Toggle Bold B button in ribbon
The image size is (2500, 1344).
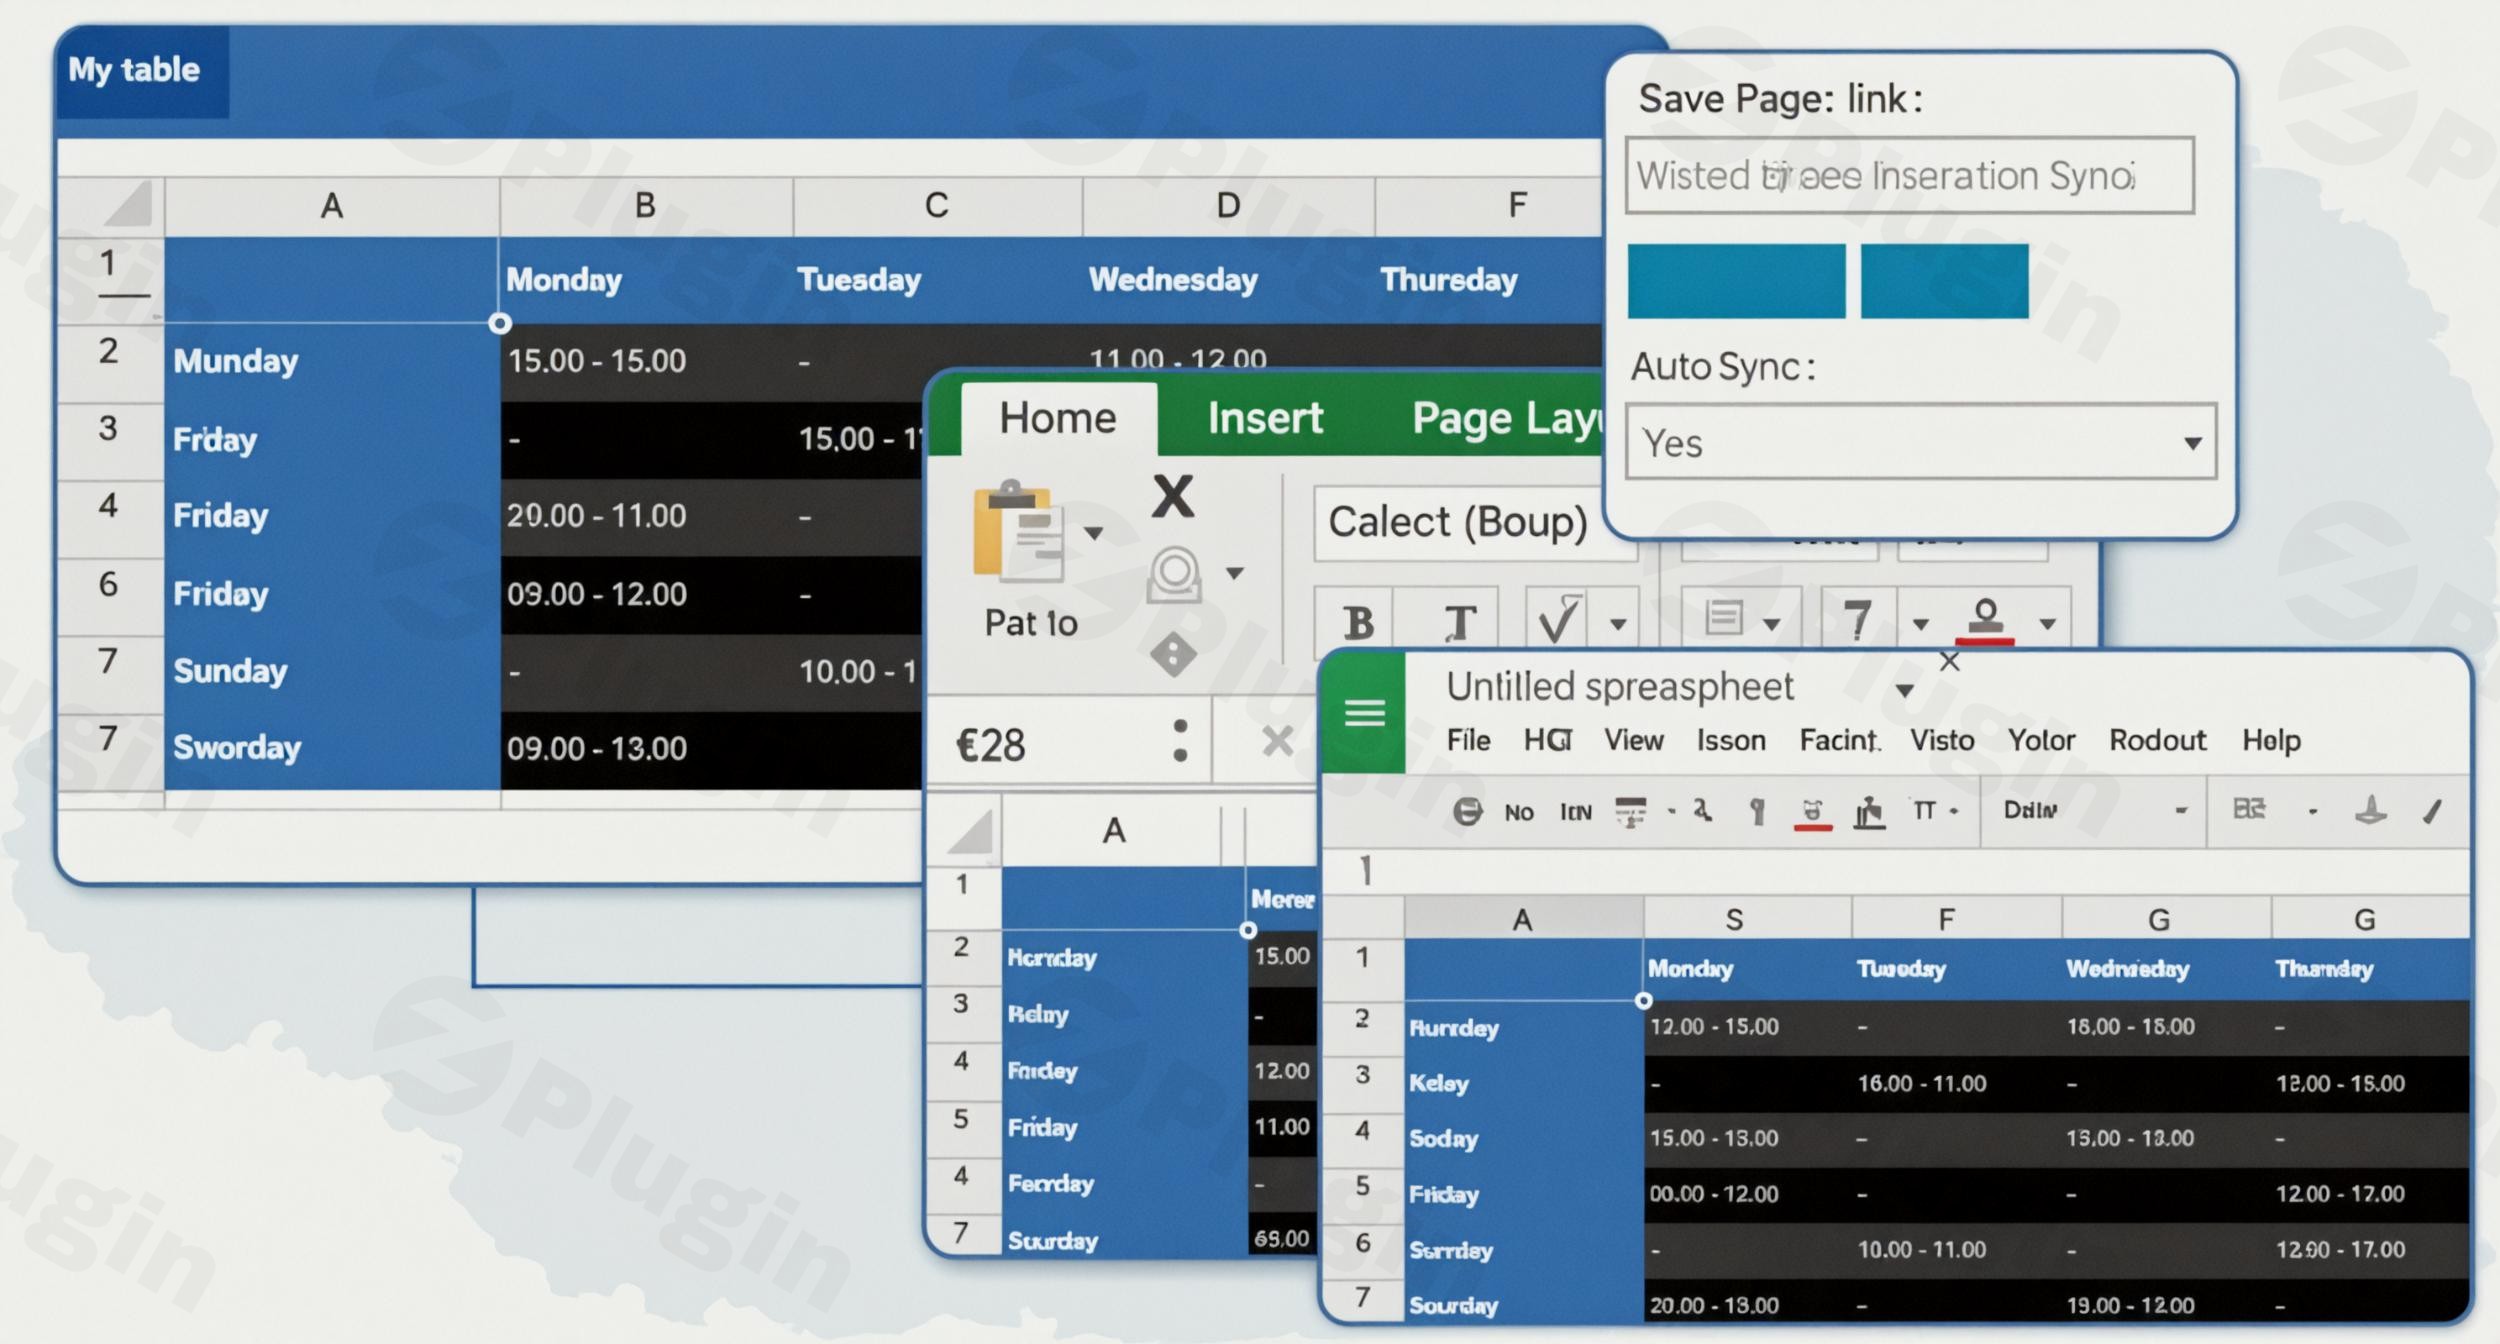[1357, 622]
